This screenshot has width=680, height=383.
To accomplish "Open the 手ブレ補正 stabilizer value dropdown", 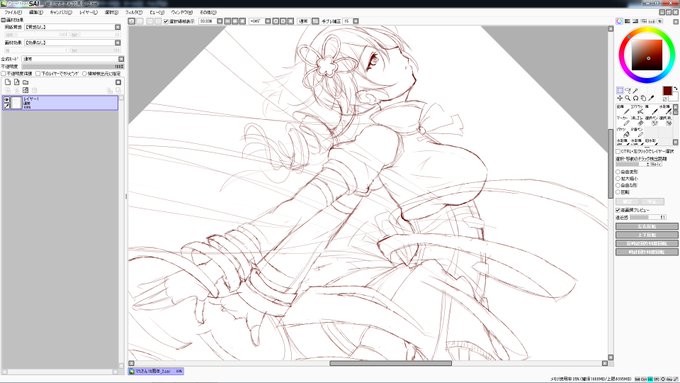I will (356, 21).
